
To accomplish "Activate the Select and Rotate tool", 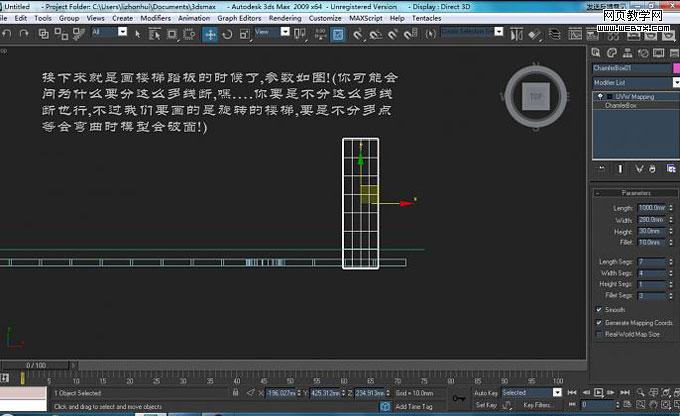I will (227, 34).
